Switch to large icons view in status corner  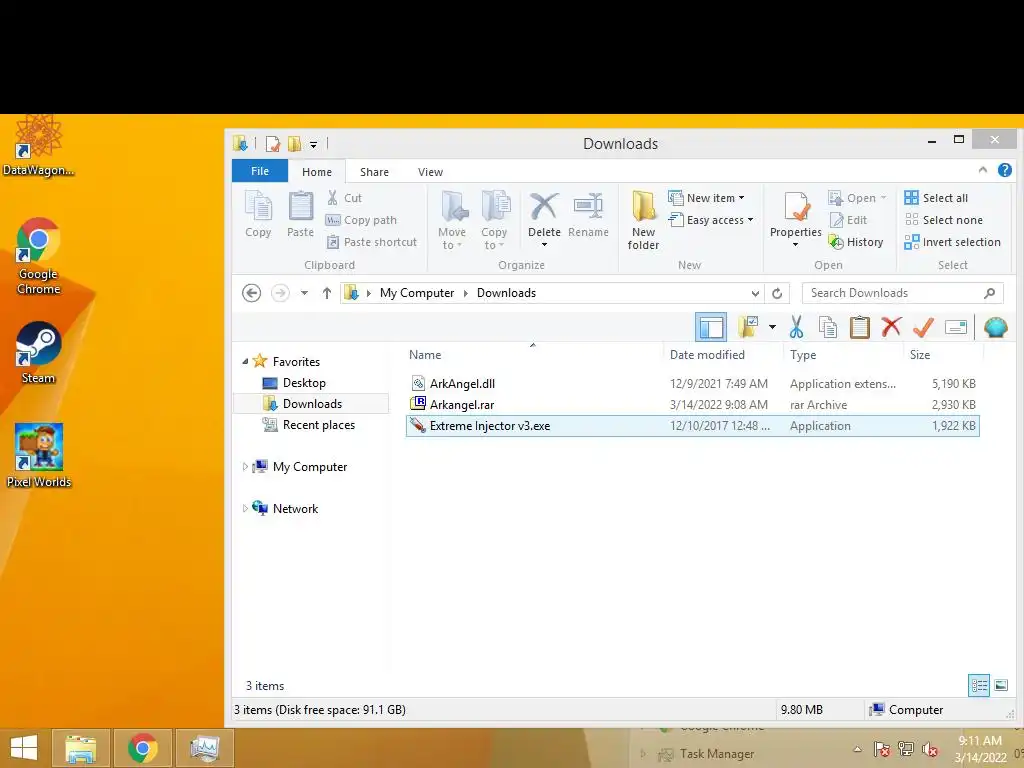[x=1000, y=686]
